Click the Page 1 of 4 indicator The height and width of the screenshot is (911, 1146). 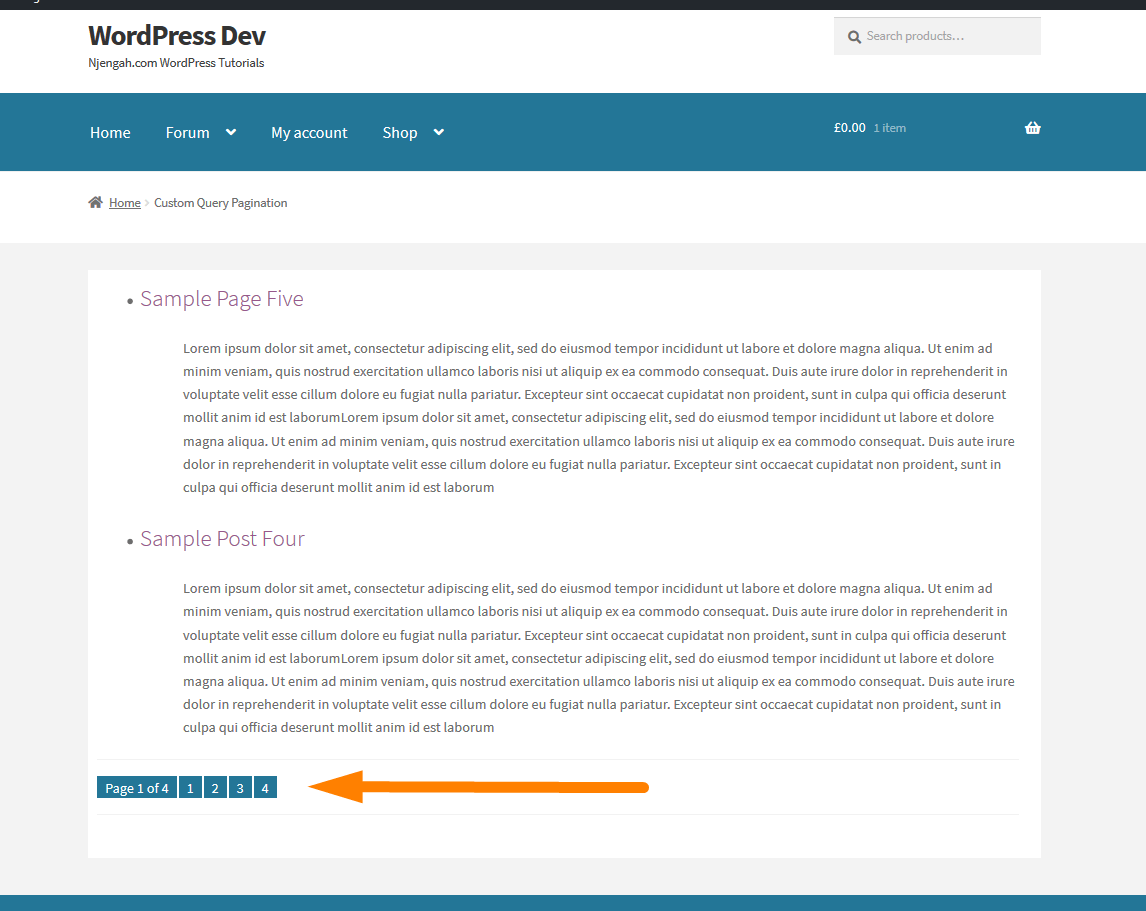(x=136, y=787)
